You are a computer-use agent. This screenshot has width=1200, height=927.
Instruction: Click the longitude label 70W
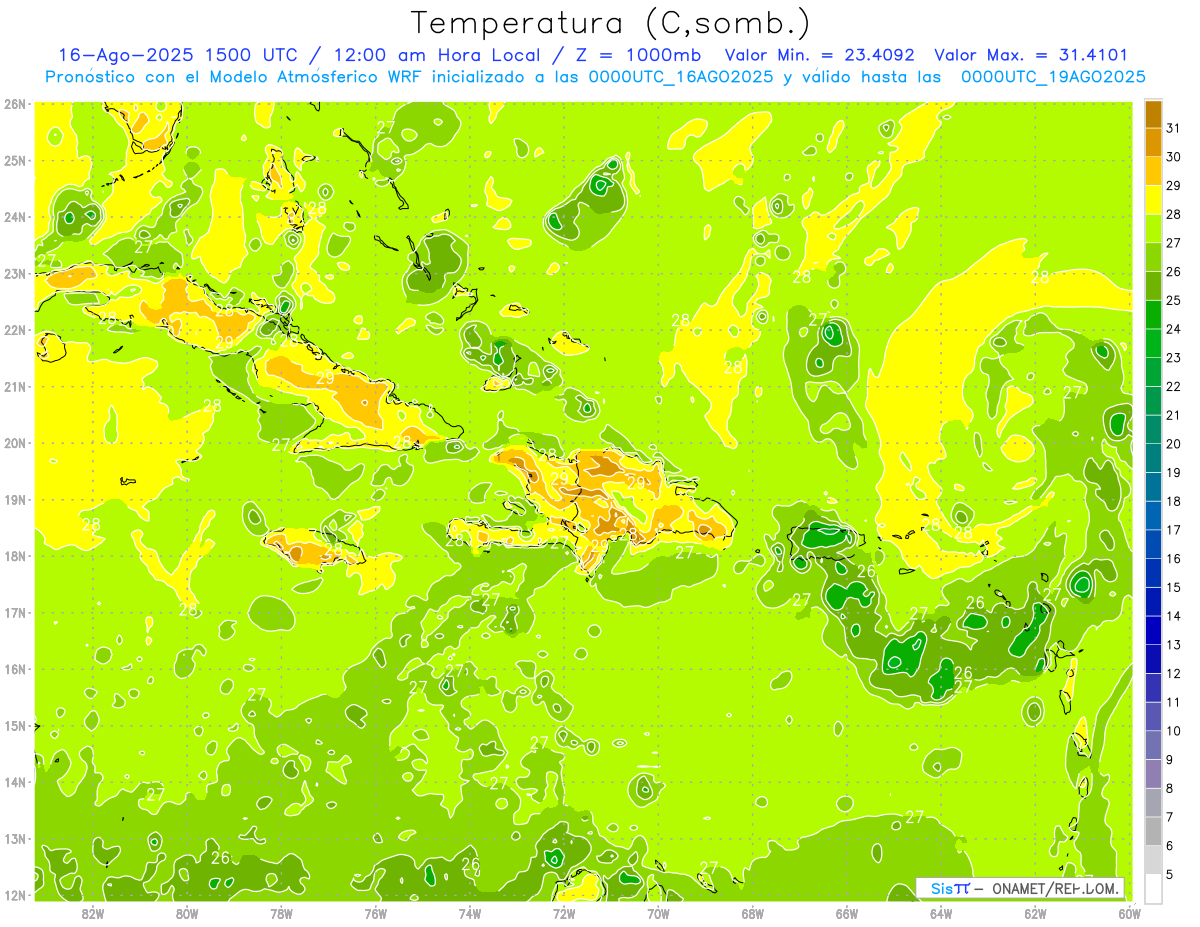(x=658, y=913)
